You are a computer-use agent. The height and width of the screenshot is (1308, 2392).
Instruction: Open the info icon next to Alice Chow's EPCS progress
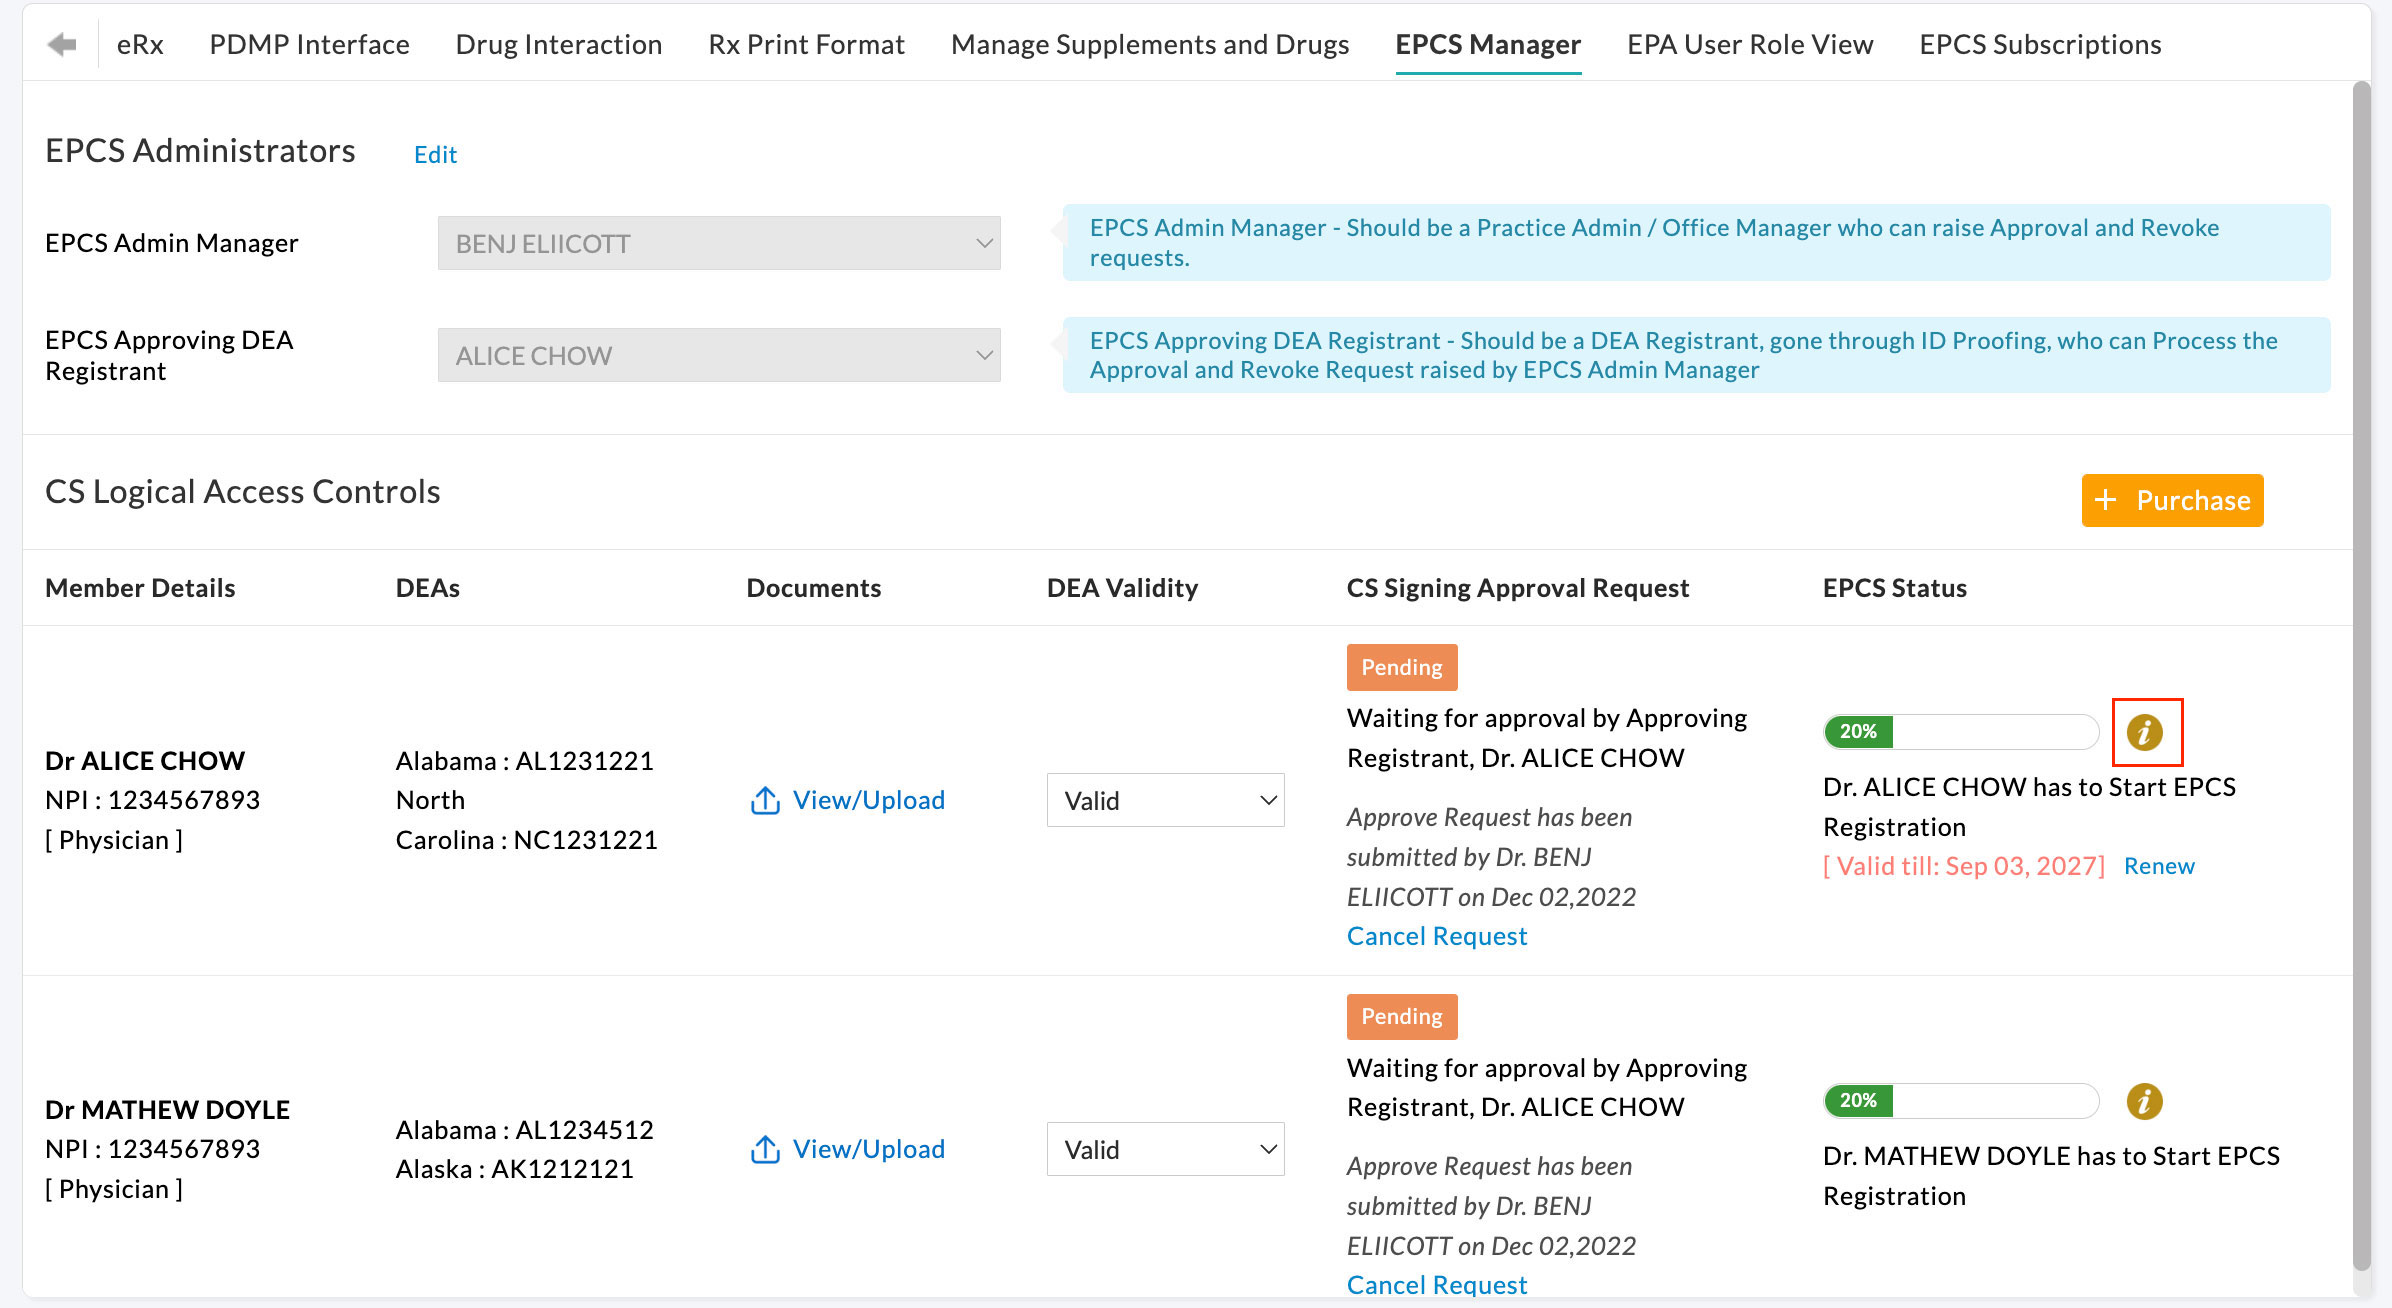click(x=2147, y=731)
